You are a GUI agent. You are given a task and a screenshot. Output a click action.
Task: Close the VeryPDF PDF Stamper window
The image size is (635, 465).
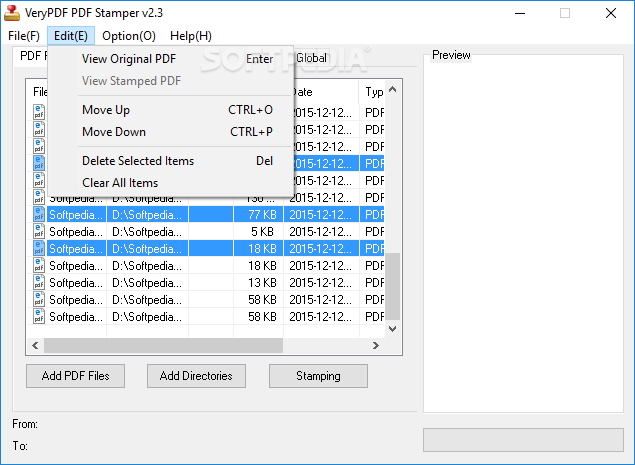coord(611,13)
